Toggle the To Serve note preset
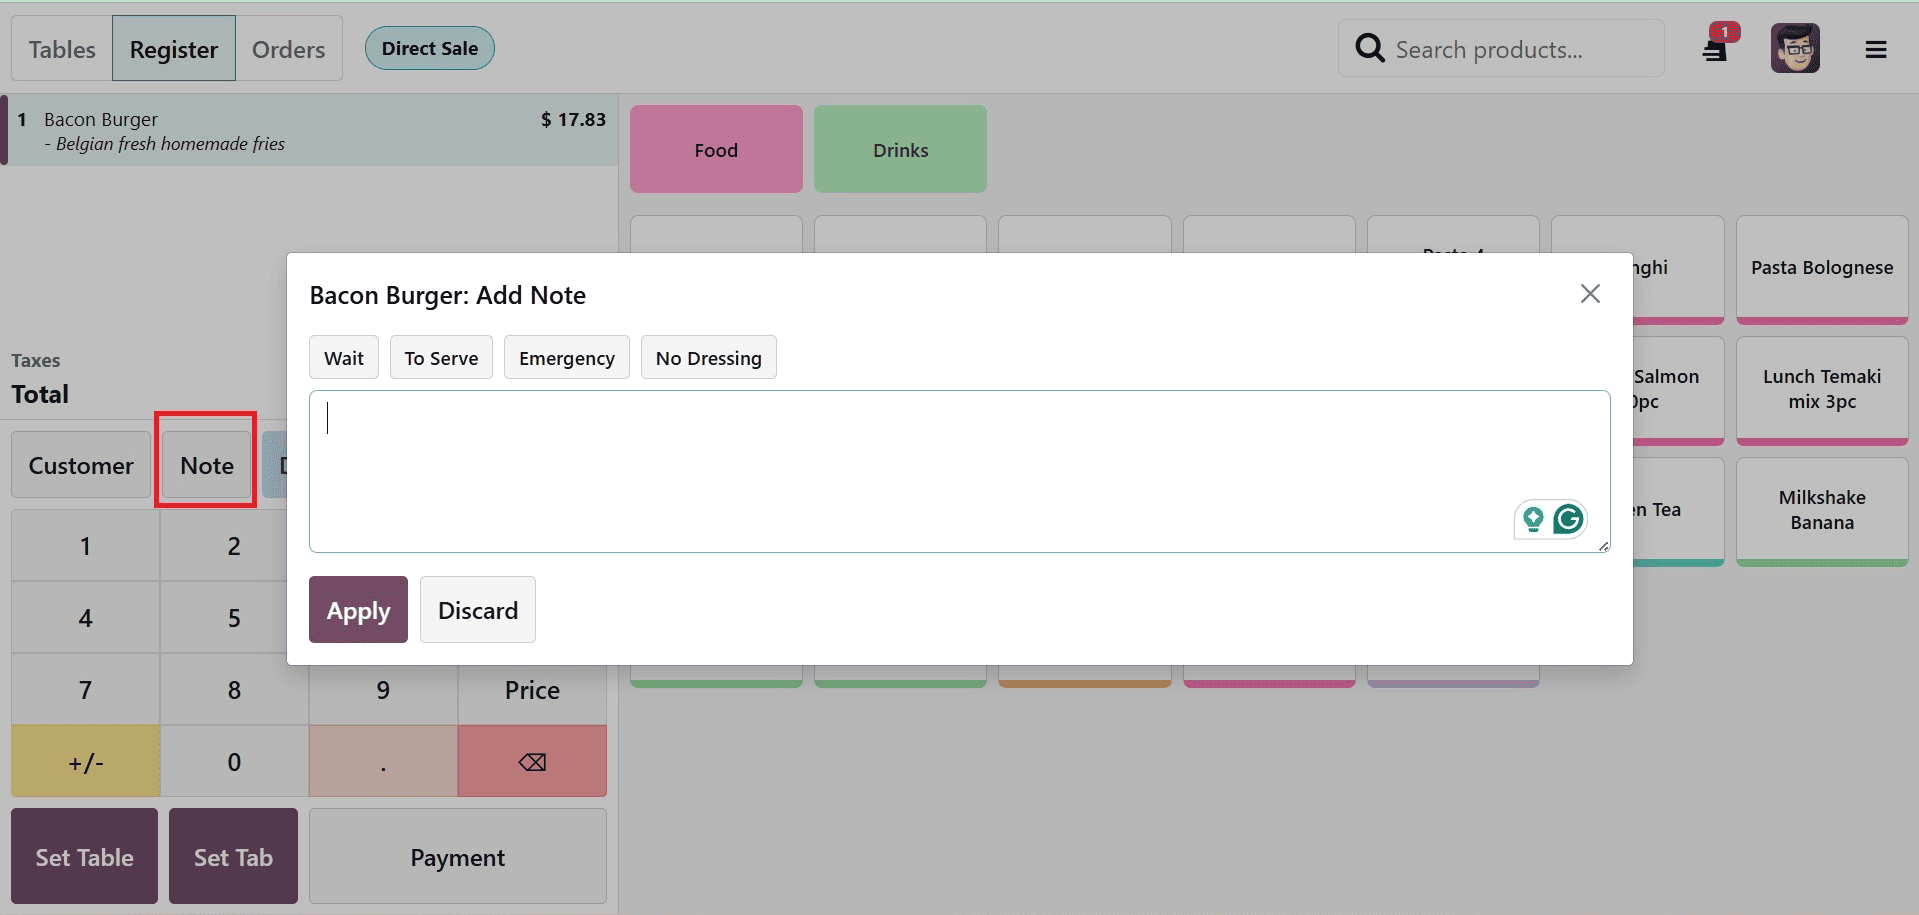The width and height of the screenshot is (1919, 915). pos(440,357)
